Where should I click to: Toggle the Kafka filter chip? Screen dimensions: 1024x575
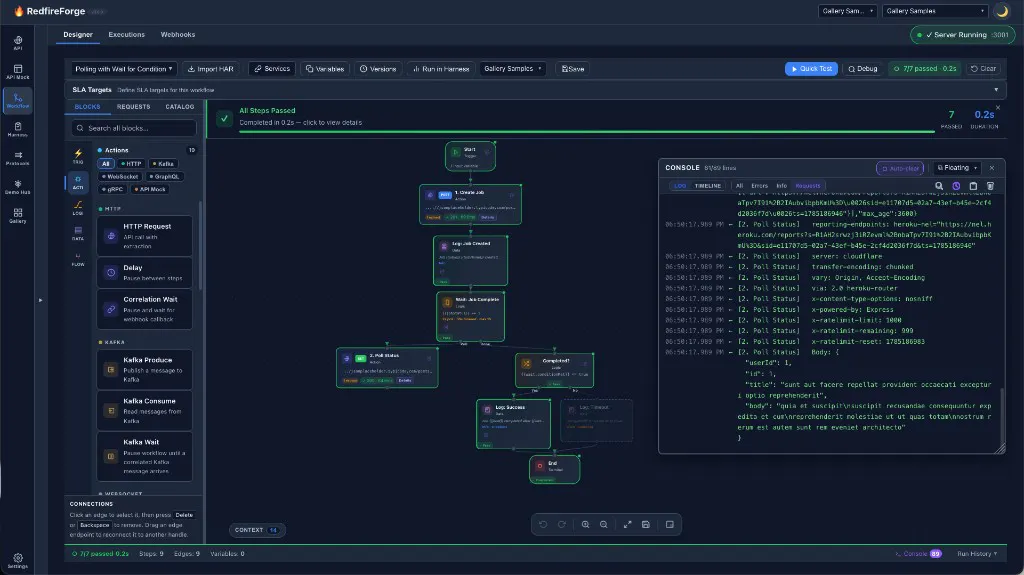pyautogui.click(x=163, y=164)
